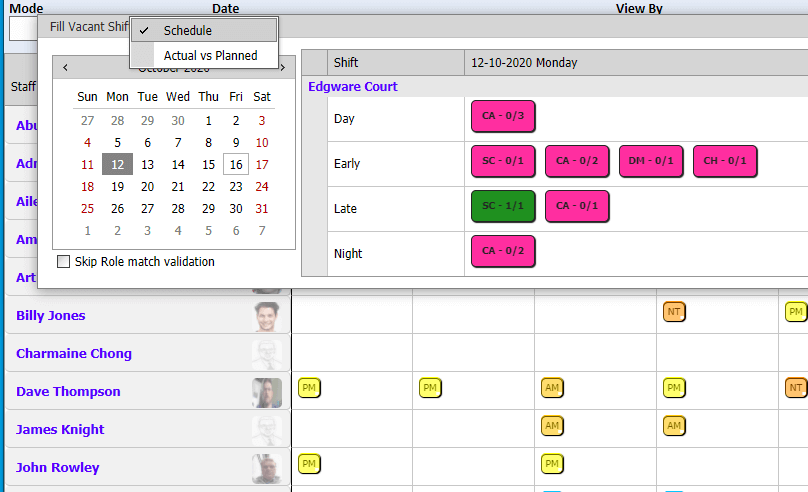This screenshot has width=808, height=492.
Task: Select the Late shift row label
Action: [x=345, y=209]
